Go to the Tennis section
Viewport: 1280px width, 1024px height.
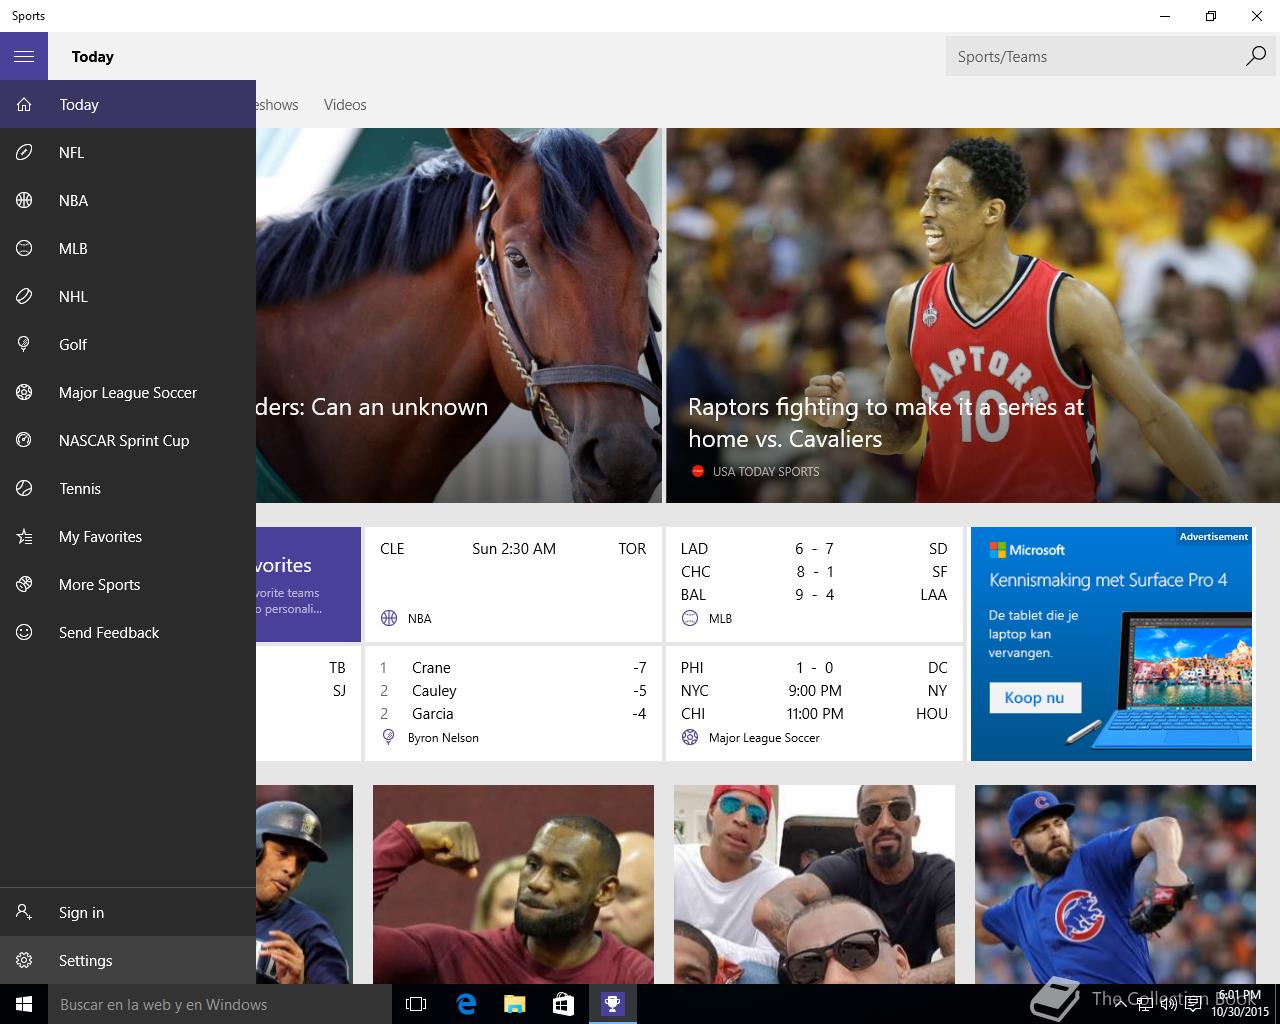[x=128, y=488]
